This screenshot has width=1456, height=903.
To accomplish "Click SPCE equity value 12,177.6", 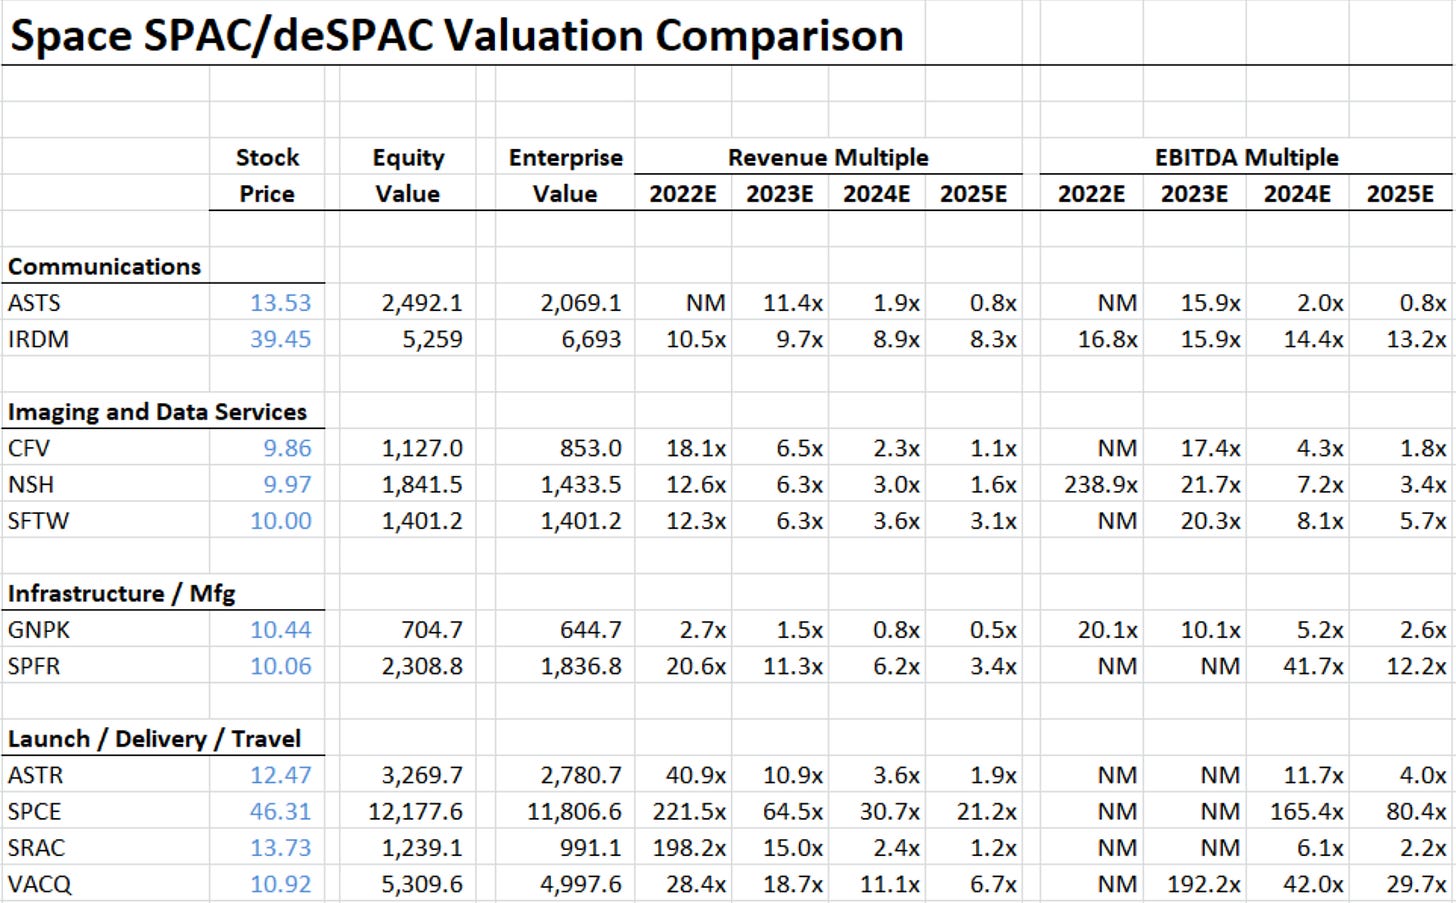I will click(x=415, y=811).
